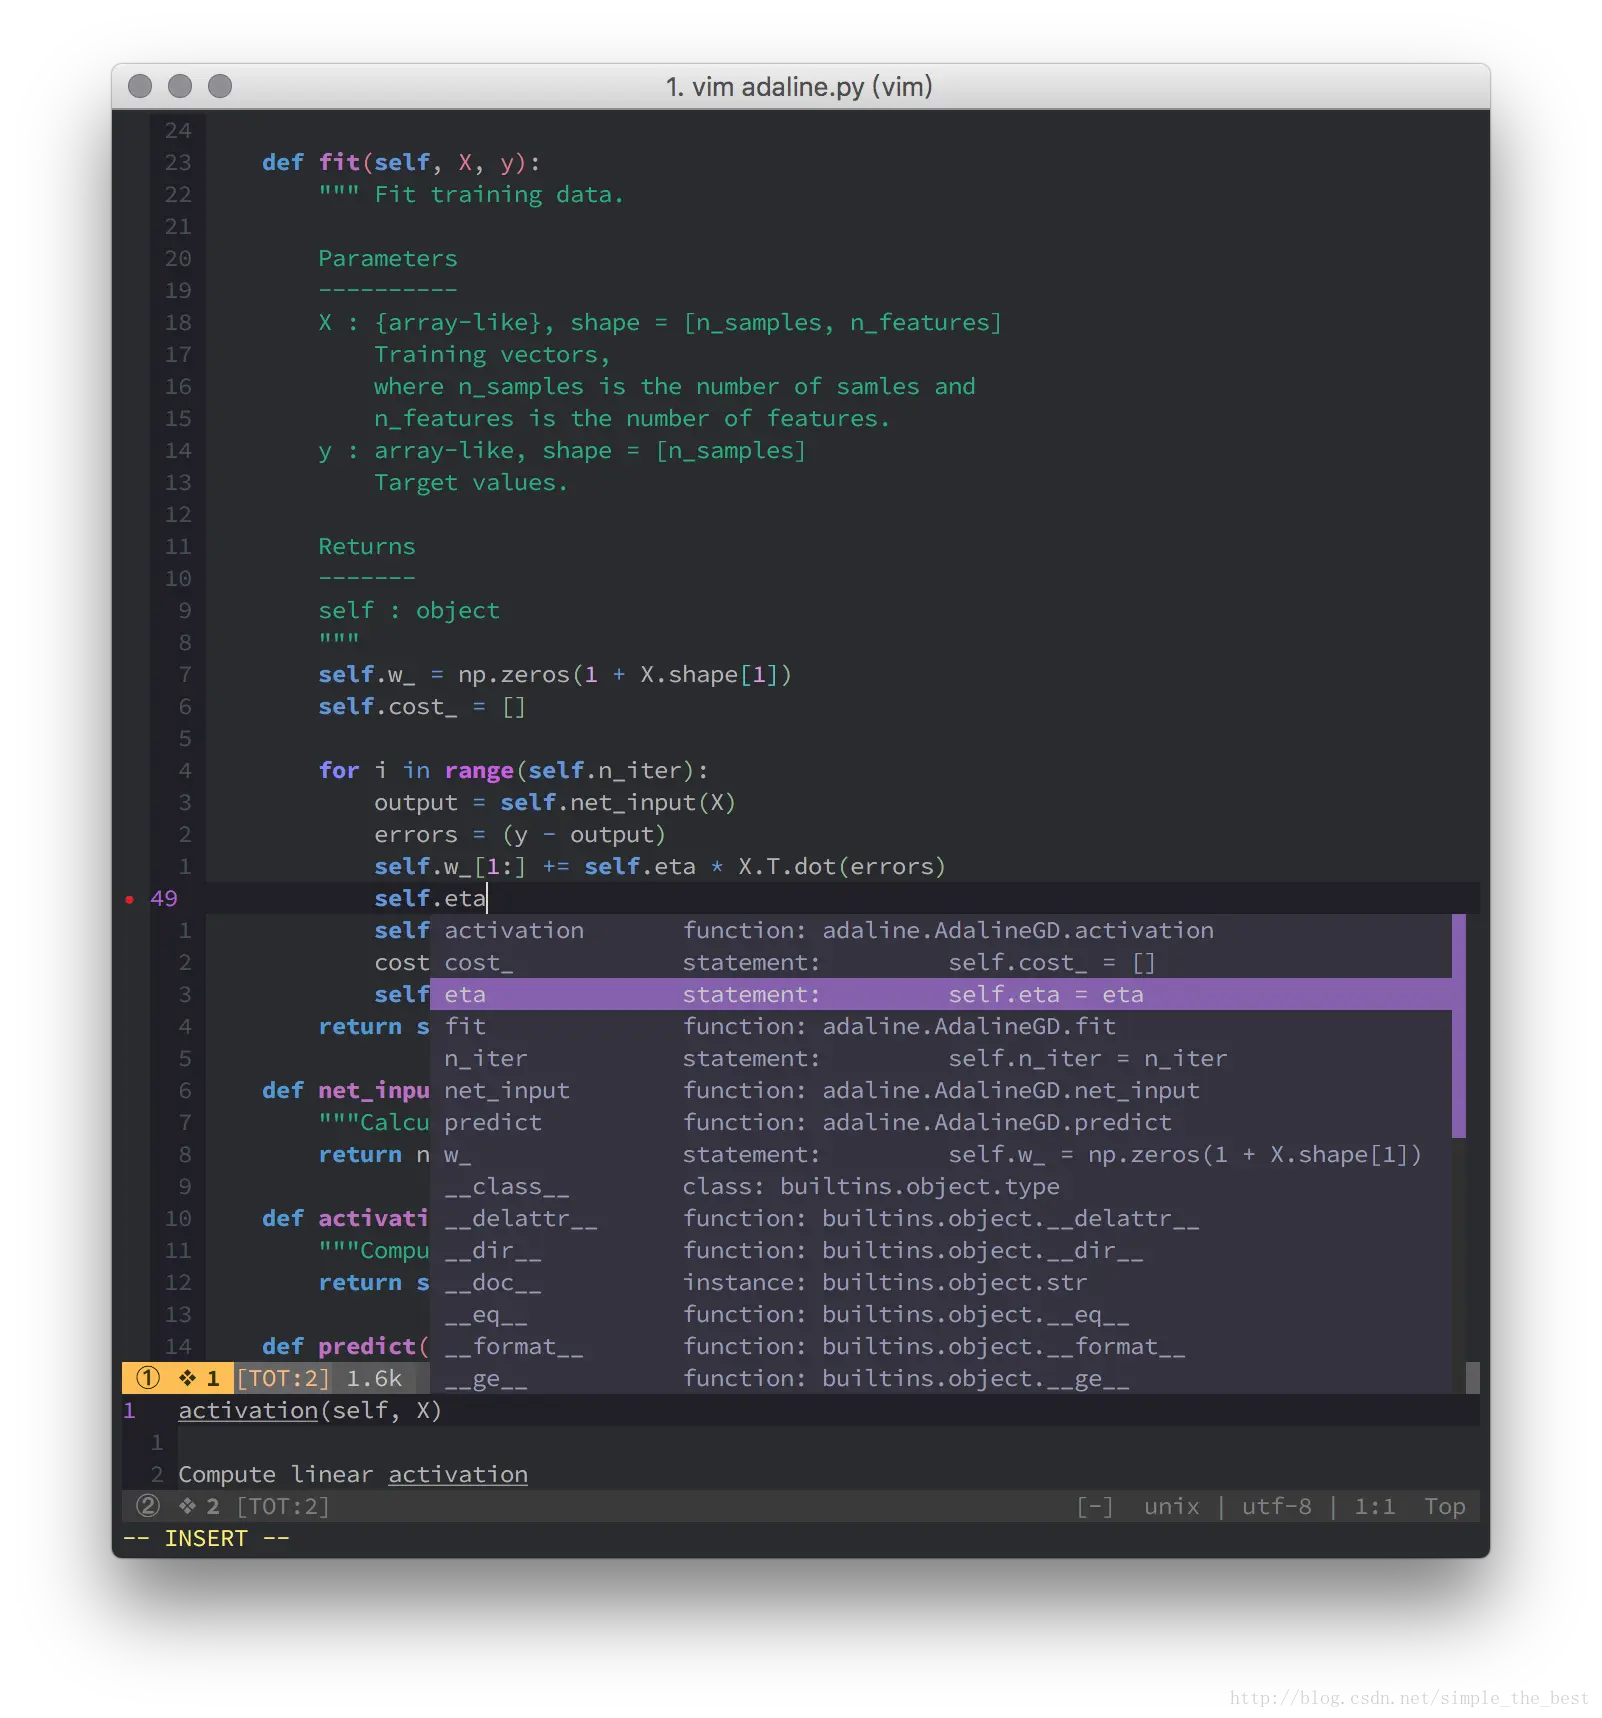Select the __ge__ completion entry
Screen dimensions: 1602x1718
click(x=940, y=1378)
